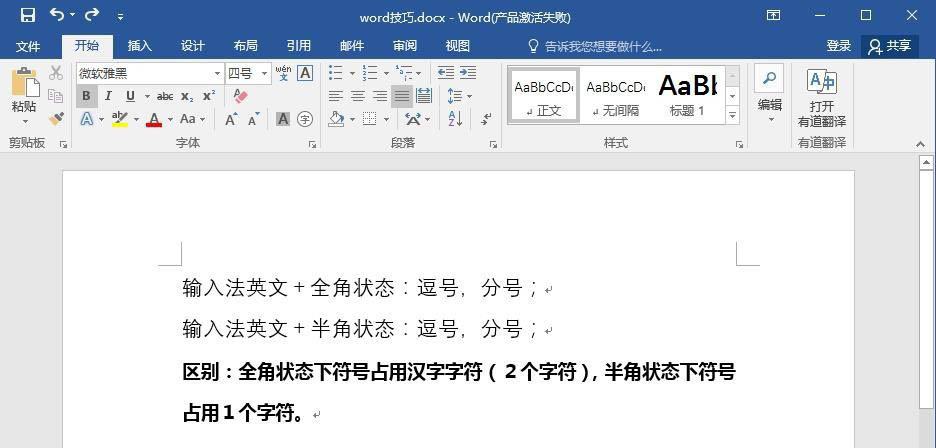Cut the selection with the scissors icon
936x448 pixels.
(56, 73)
